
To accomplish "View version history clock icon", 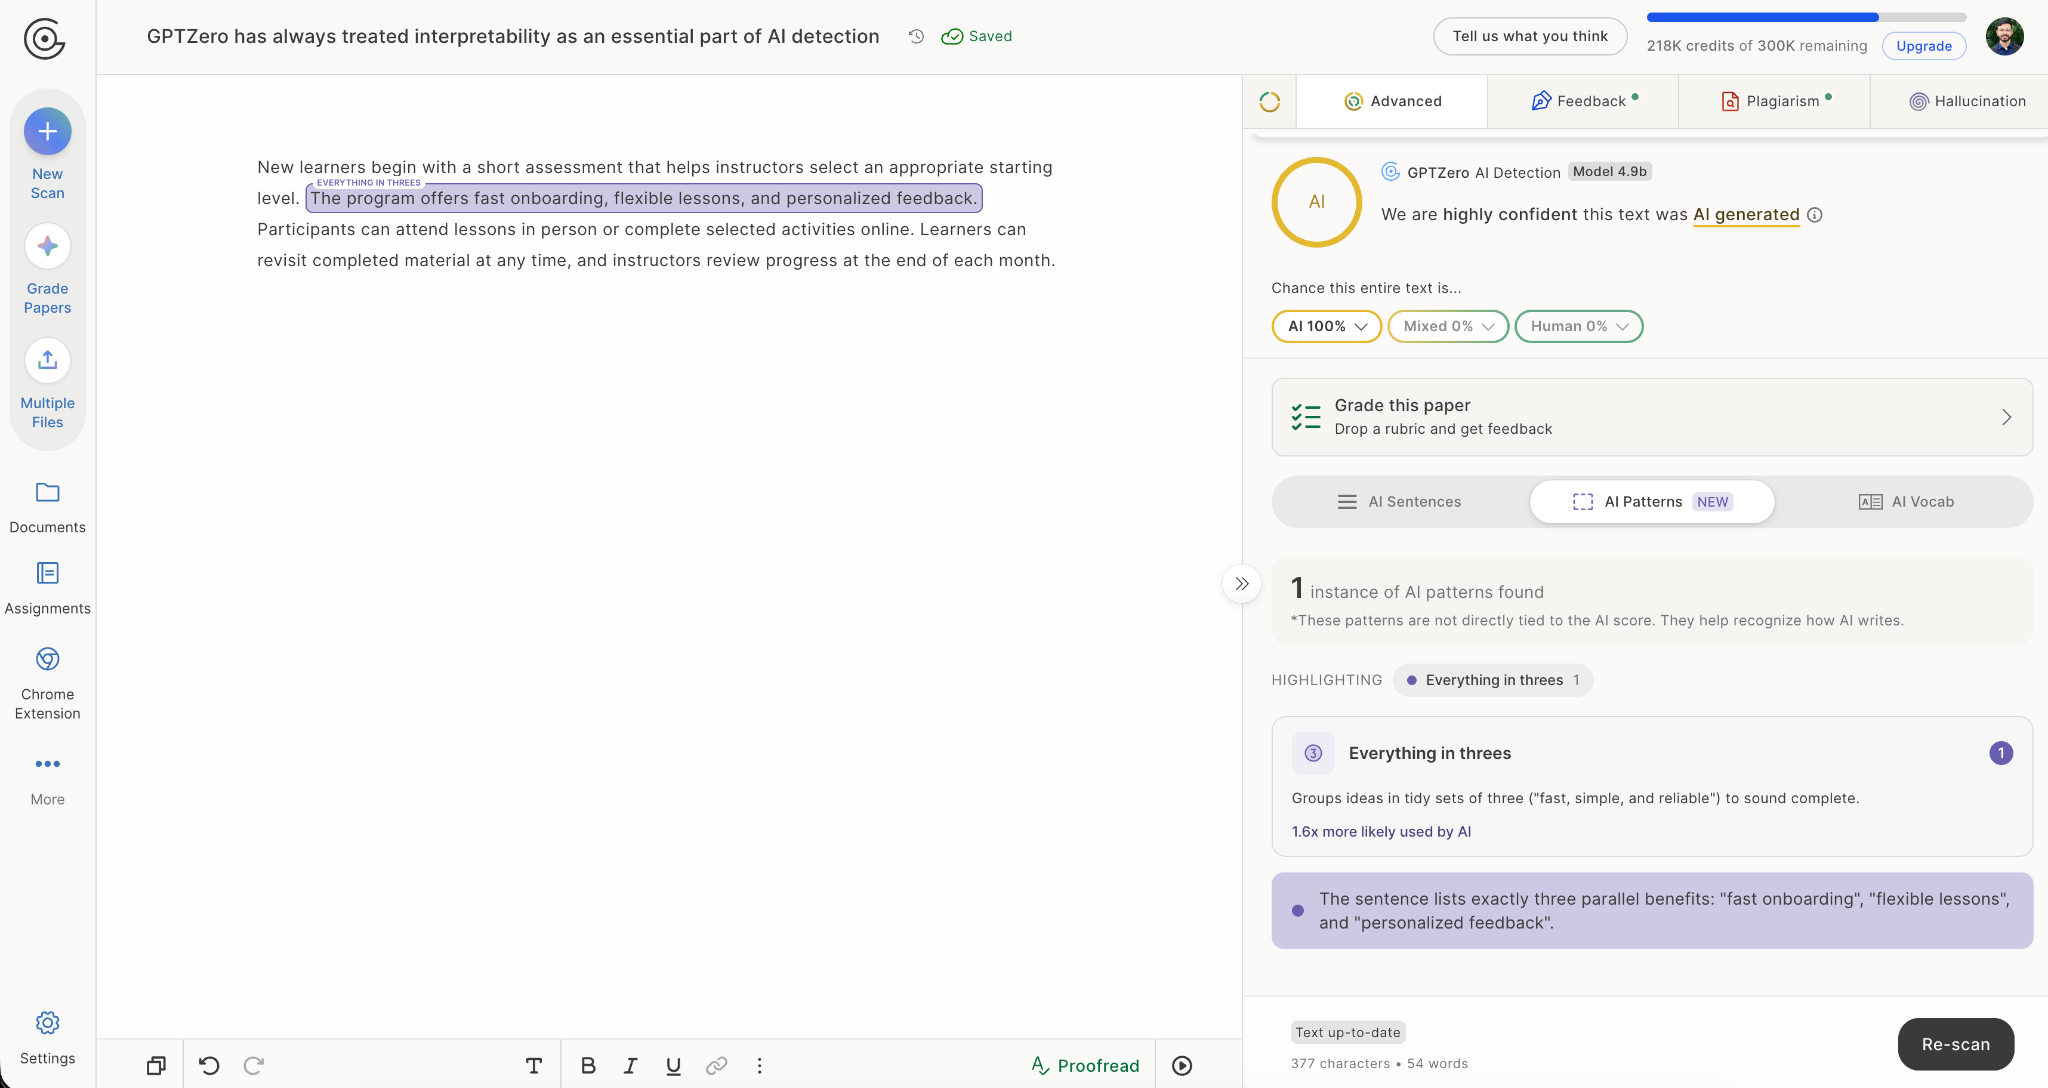I will coord(916,36).
